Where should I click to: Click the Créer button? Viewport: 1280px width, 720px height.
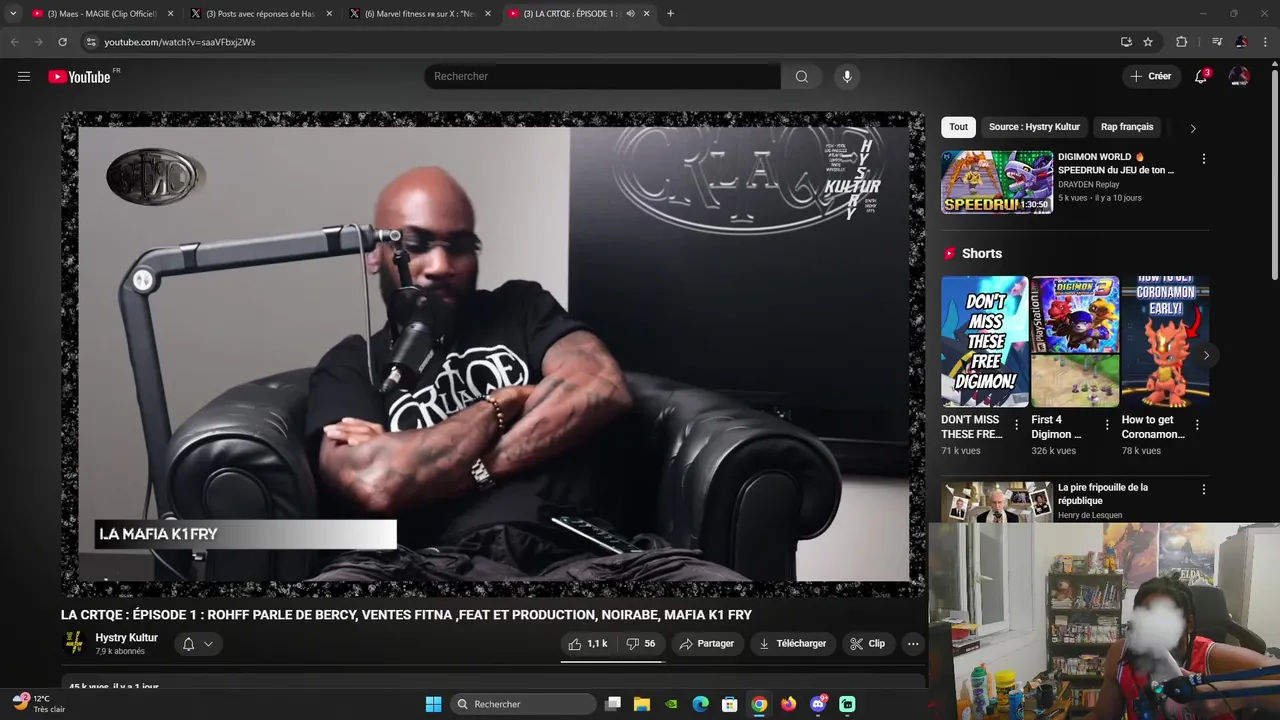[x=1151, y=77]
